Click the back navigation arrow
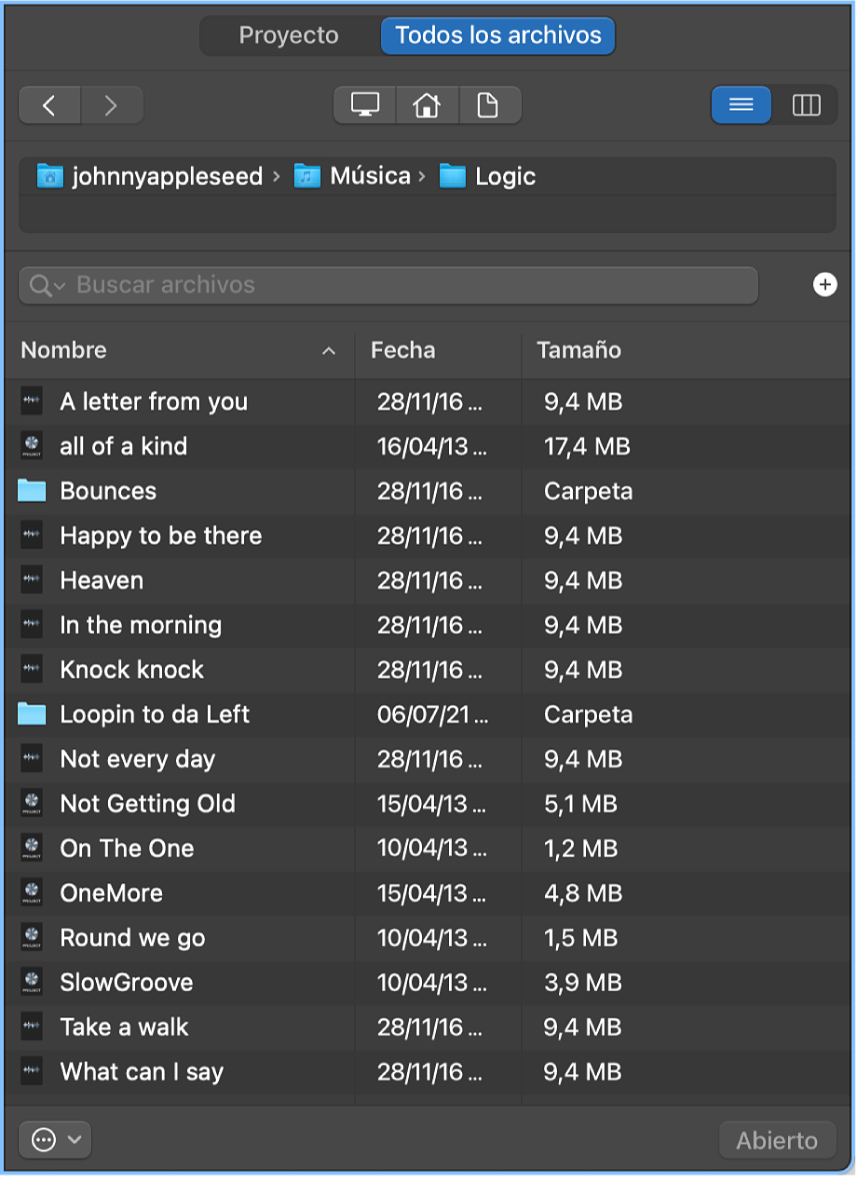The width and height of the screenshot is (857, 1178). point(49,105)
